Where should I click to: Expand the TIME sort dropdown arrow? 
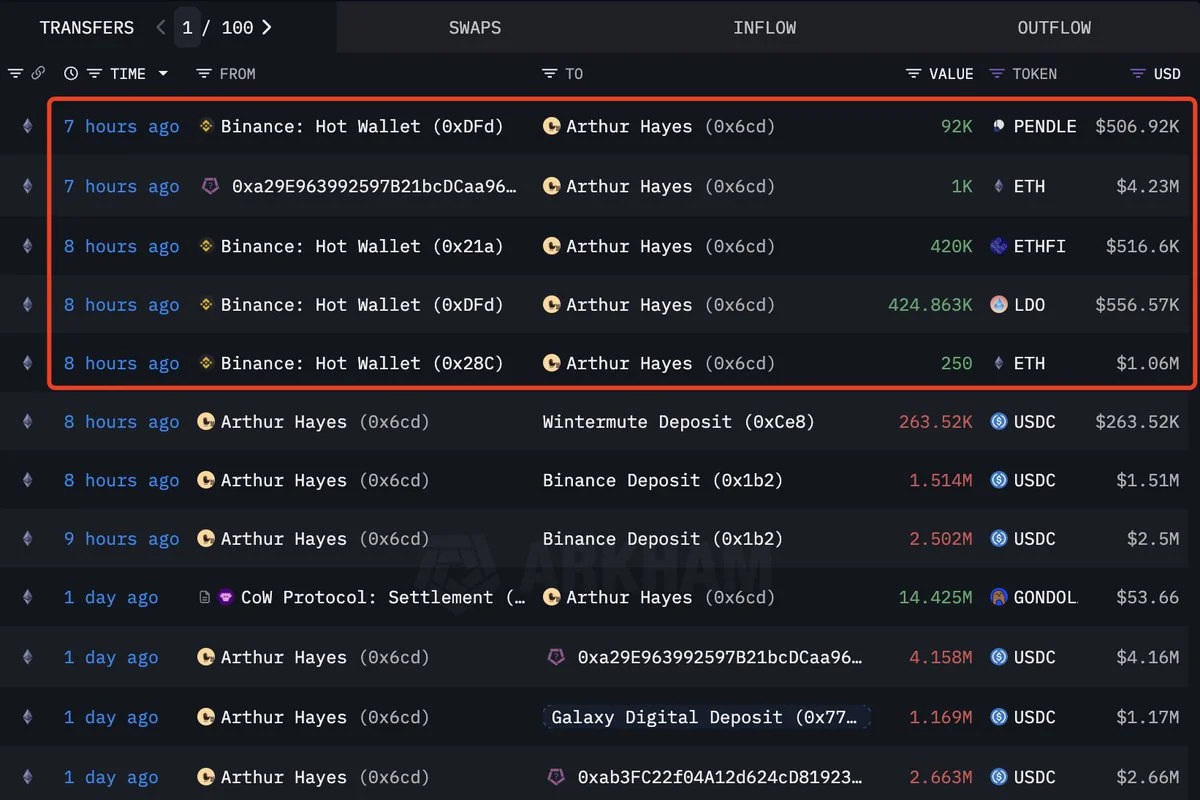click(163, 74)
